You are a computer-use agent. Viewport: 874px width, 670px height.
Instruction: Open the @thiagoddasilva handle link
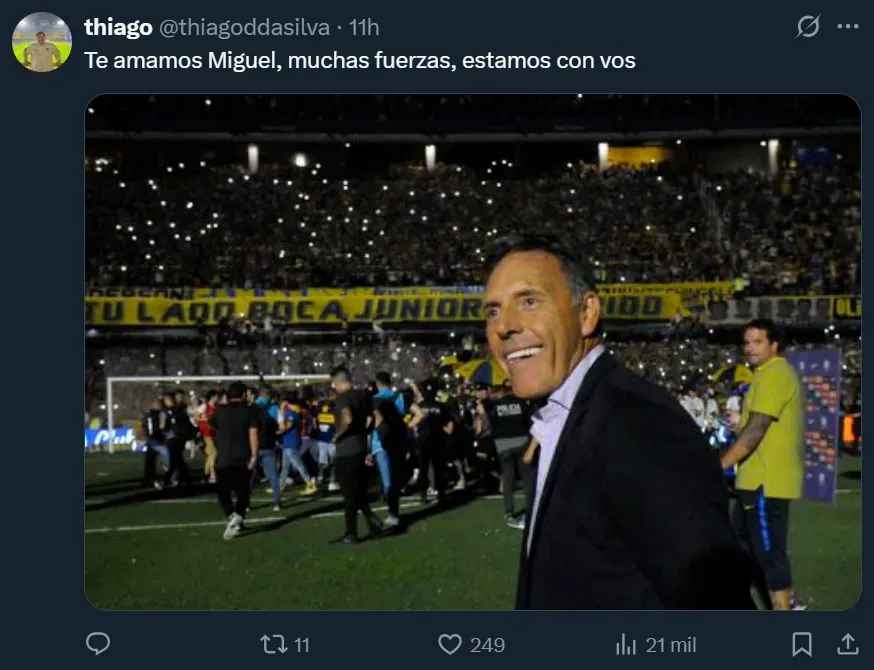click(x=243, y=27)
